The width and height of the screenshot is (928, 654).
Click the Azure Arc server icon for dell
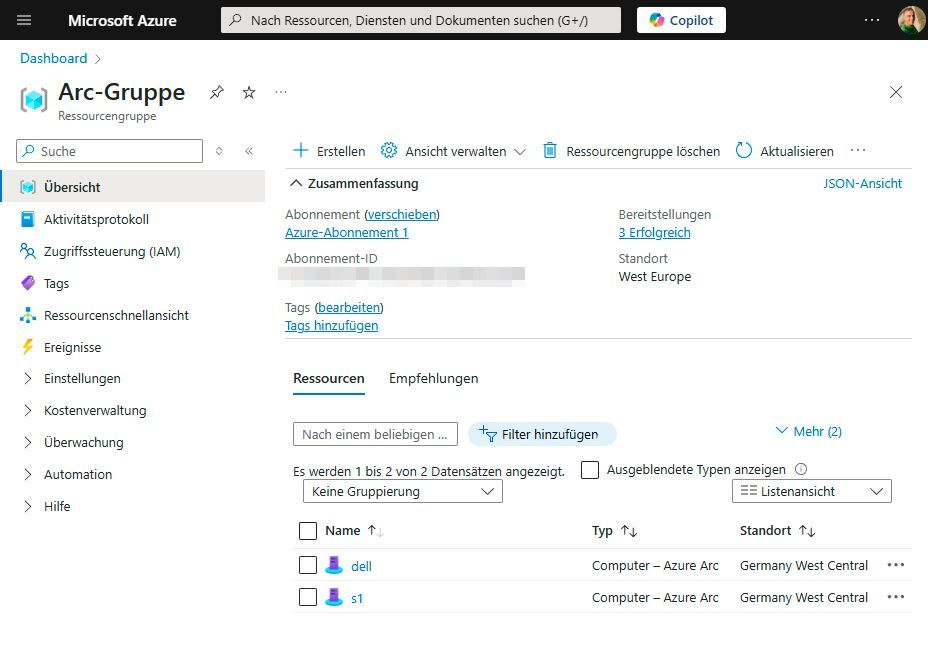click(334, 565)
